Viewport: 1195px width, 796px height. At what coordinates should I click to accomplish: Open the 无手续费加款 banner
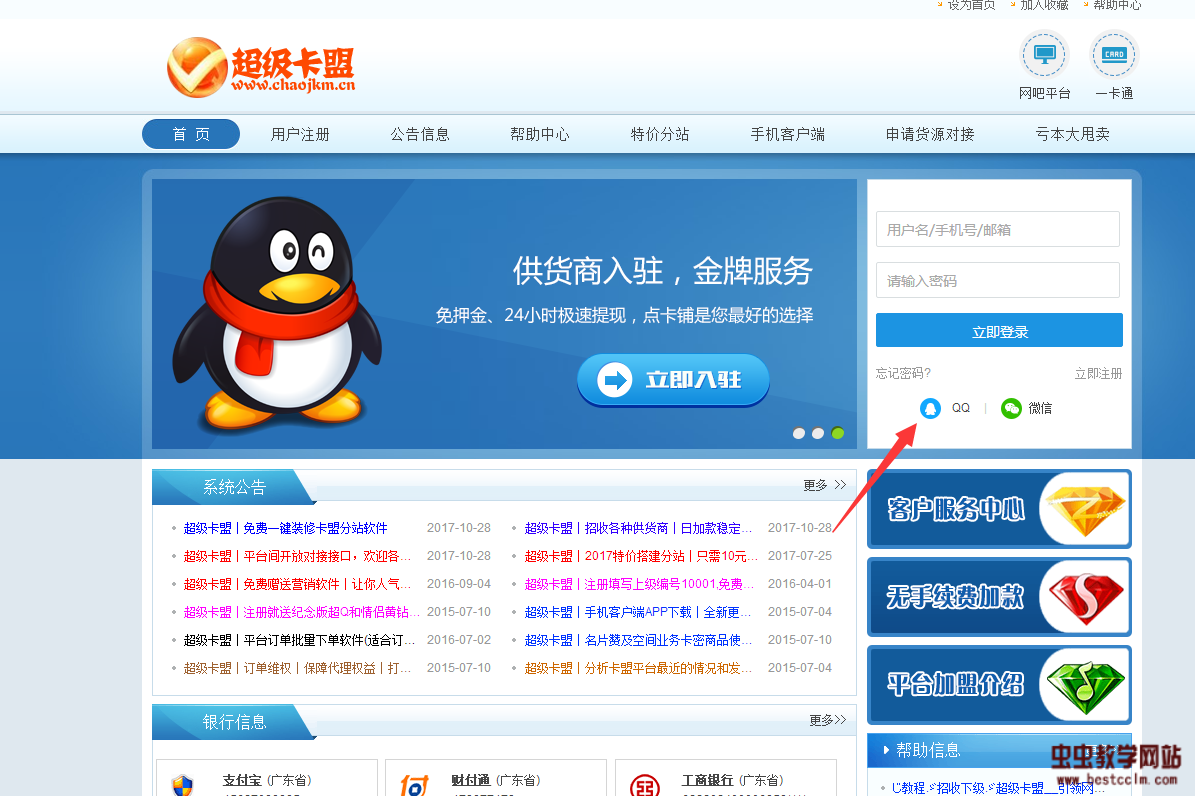coord(999,596)
